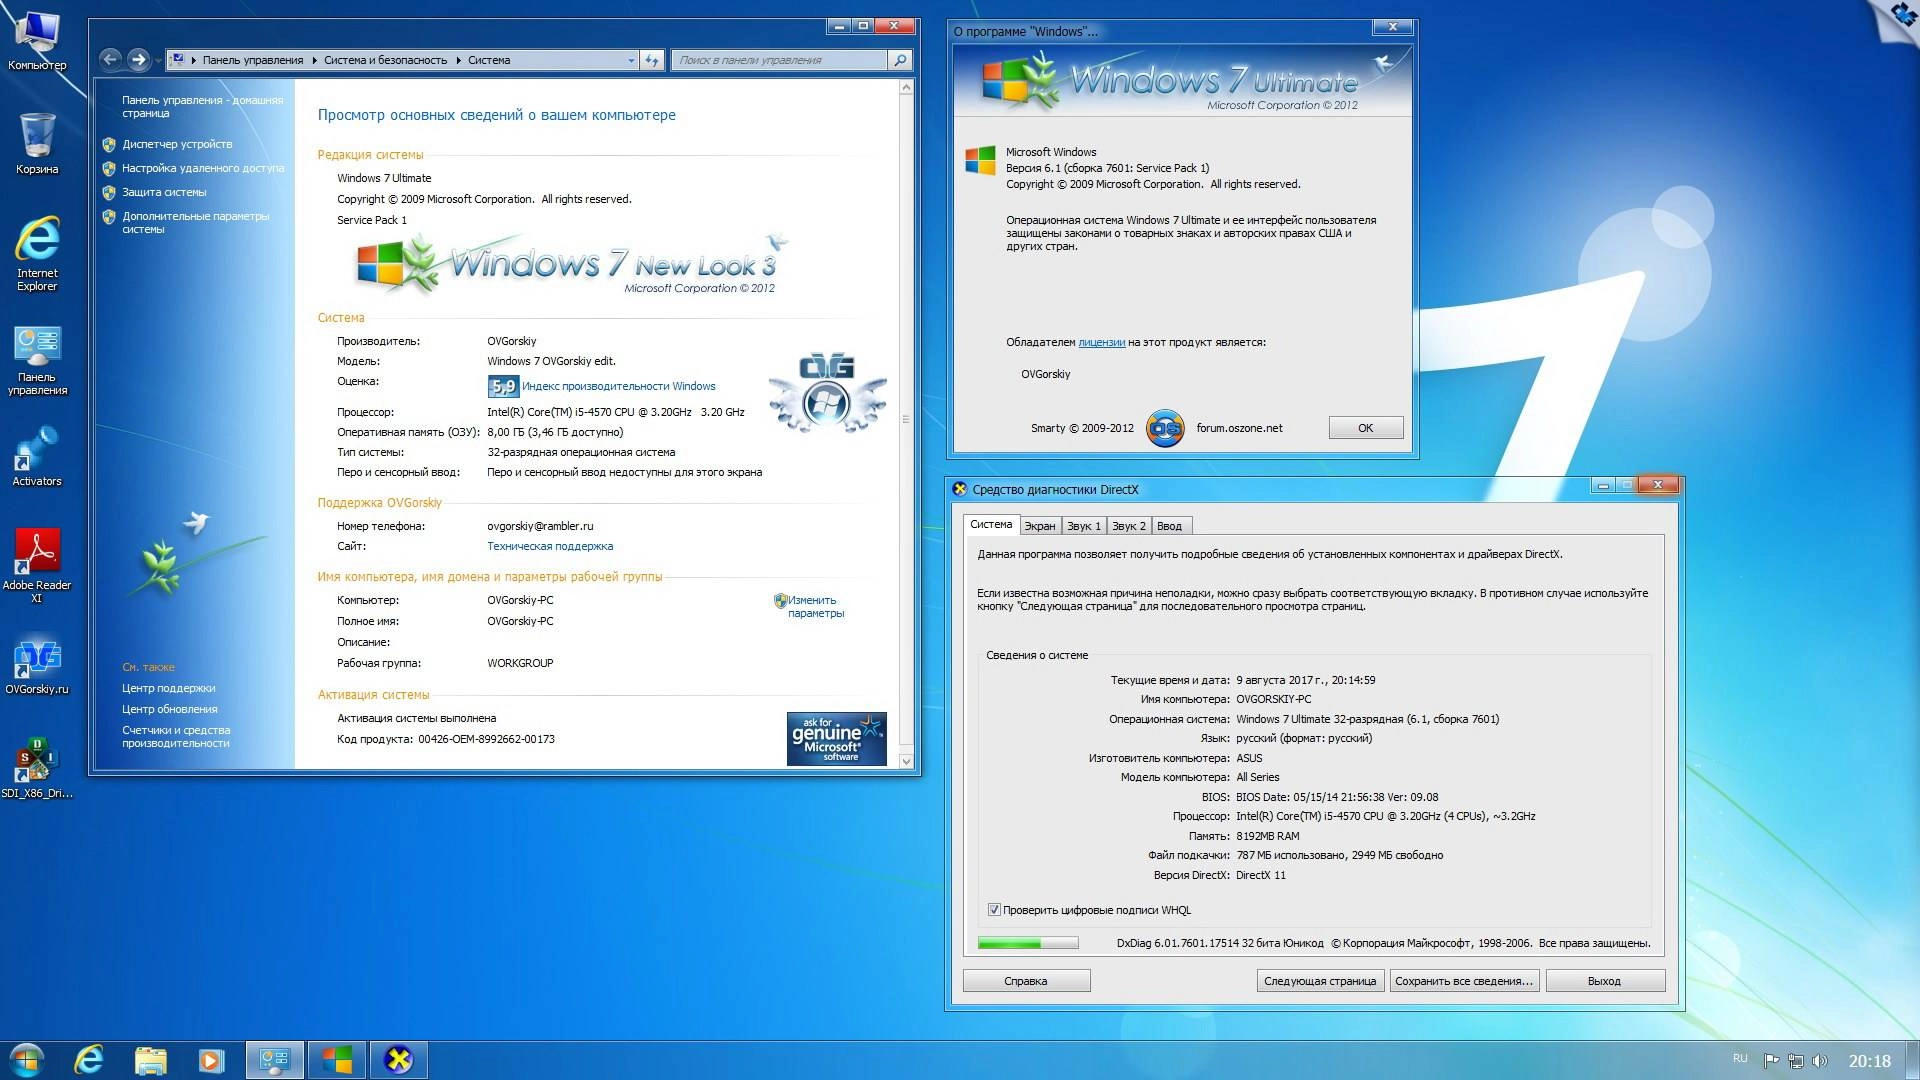
Task: Expand the Система и безопасность breadcrumb chevron
Action: pyautogui.click(x=460, y=59)
